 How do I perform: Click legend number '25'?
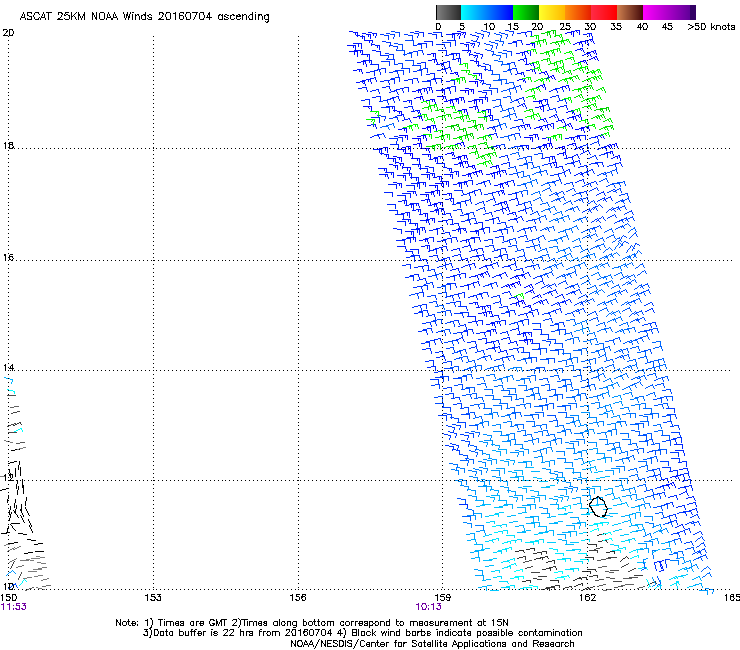point(564,27)
